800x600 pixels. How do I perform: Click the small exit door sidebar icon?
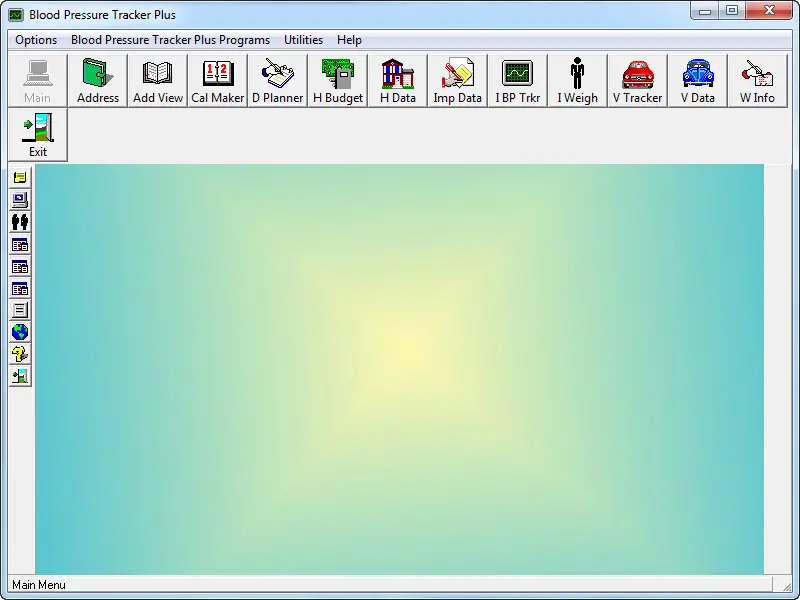20,376
